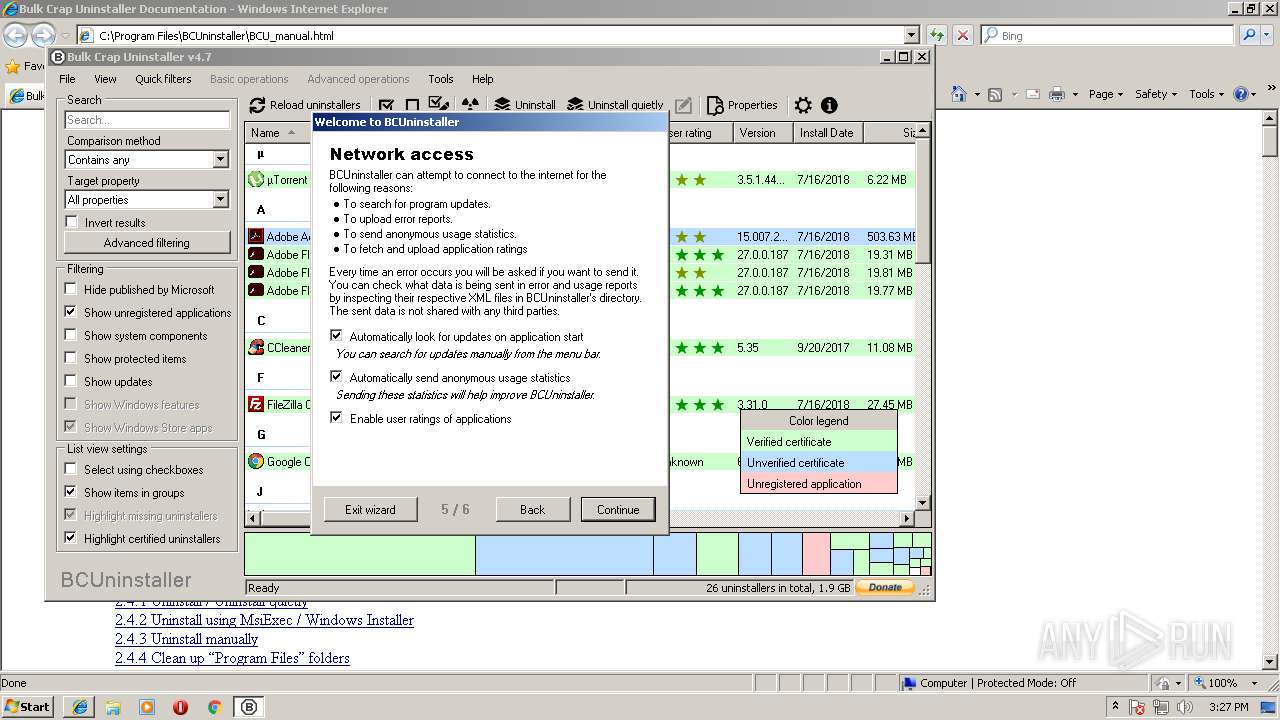The height and width of the screenshot is (720, 1280).
Task: Click the Uninstall quietly toolbar button
Action: click(x=615, y=105)
